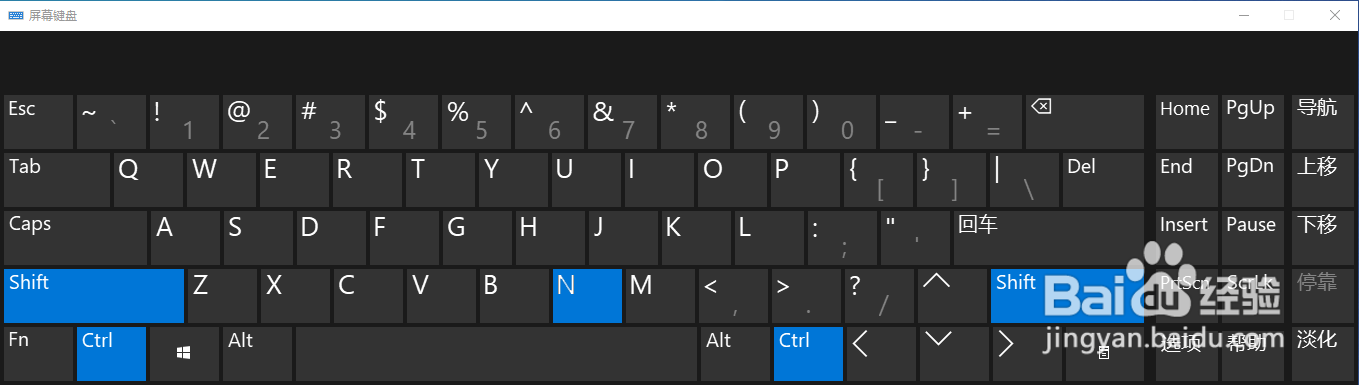
Task: Click the on-screen keyboard title icon
Action: point(16,15)
